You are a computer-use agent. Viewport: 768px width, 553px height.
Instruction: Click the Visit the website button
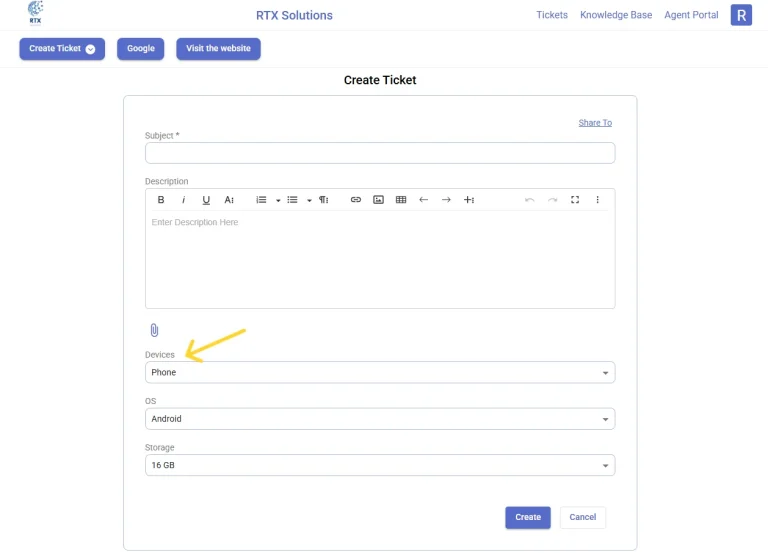(218, 49)
